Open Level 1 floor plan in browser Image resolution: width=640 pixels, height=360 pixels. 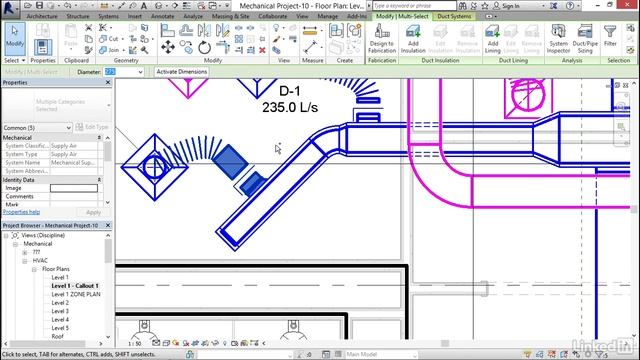coord(60,278)
